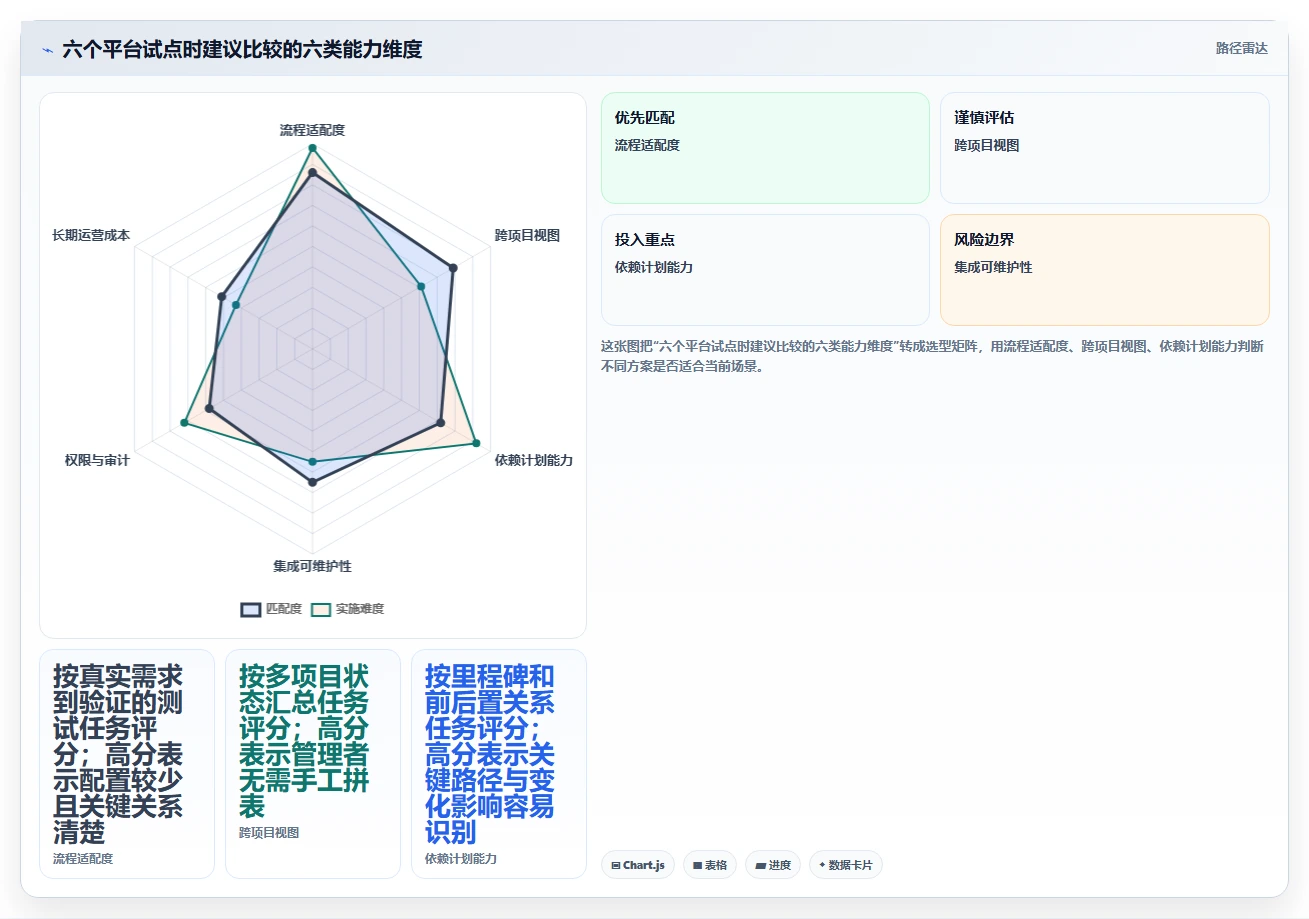Click the 路径雷达 label in header
This screenshot has height=919, width=1309.
(1241, 48)
